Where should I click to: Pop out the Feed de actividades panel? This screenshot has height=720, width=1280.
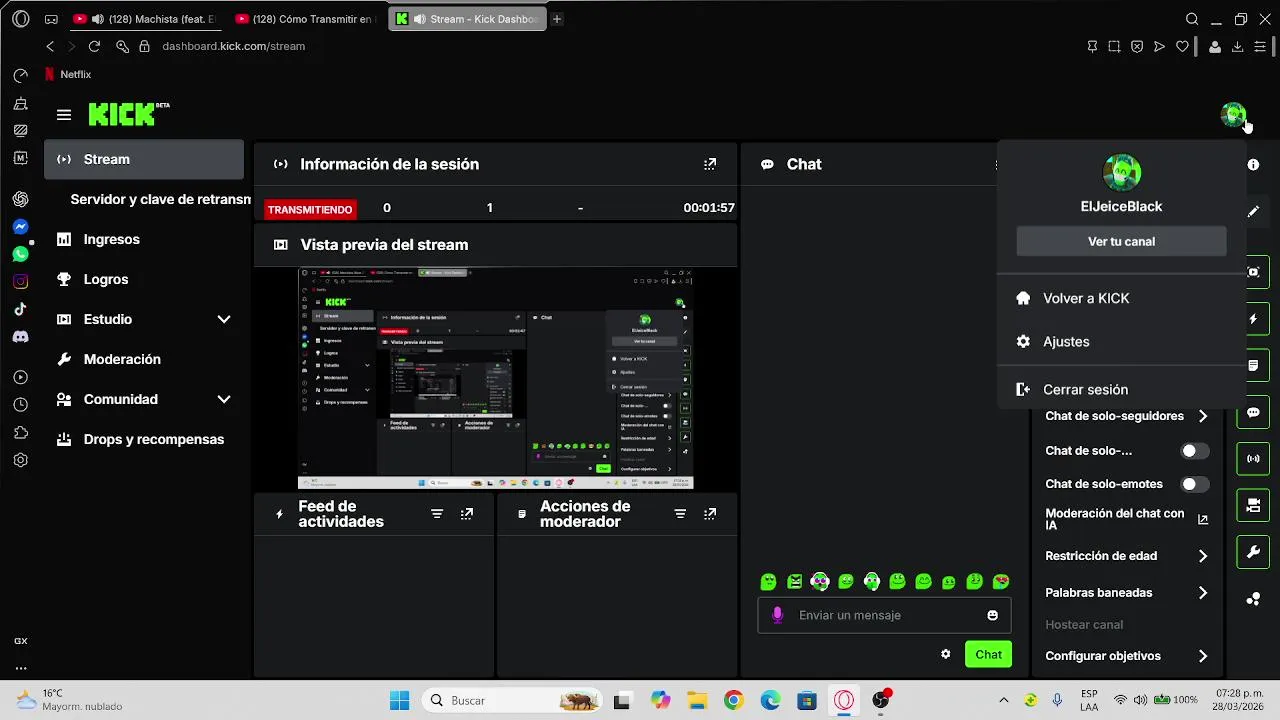467,514
